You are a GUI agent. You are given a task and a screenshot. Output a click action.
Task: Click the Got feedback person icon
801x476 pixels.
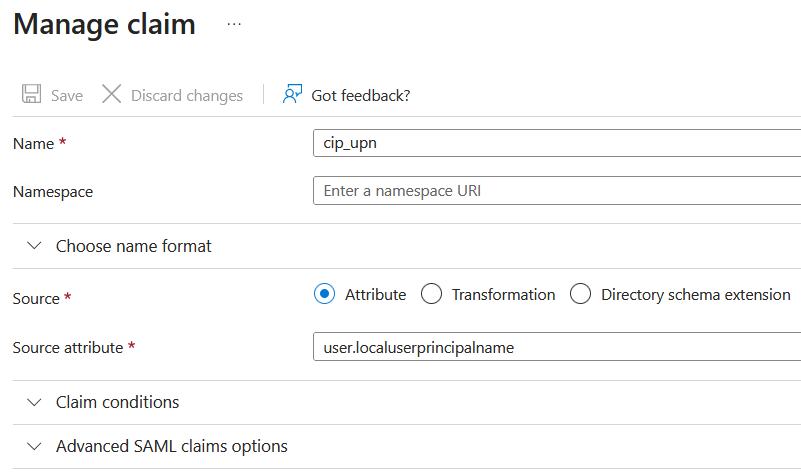tap(292, 95)
